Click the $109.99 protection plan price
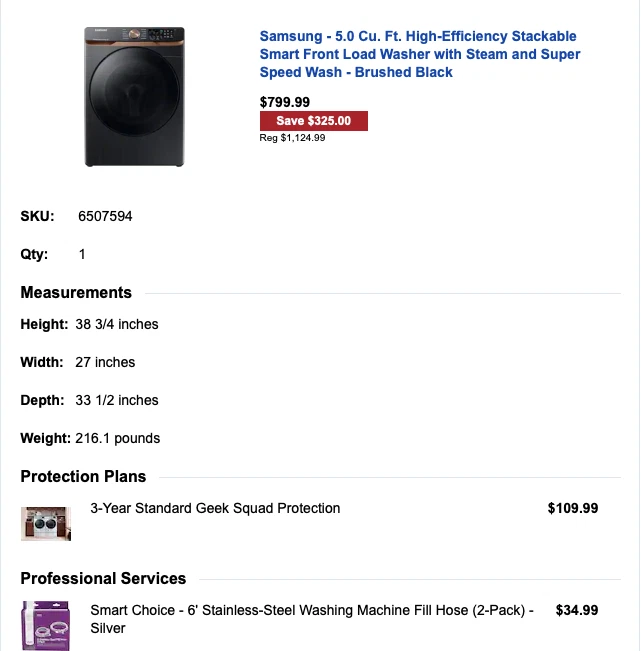The width and height of the screenshot is (641, 651). pos(573,508)
